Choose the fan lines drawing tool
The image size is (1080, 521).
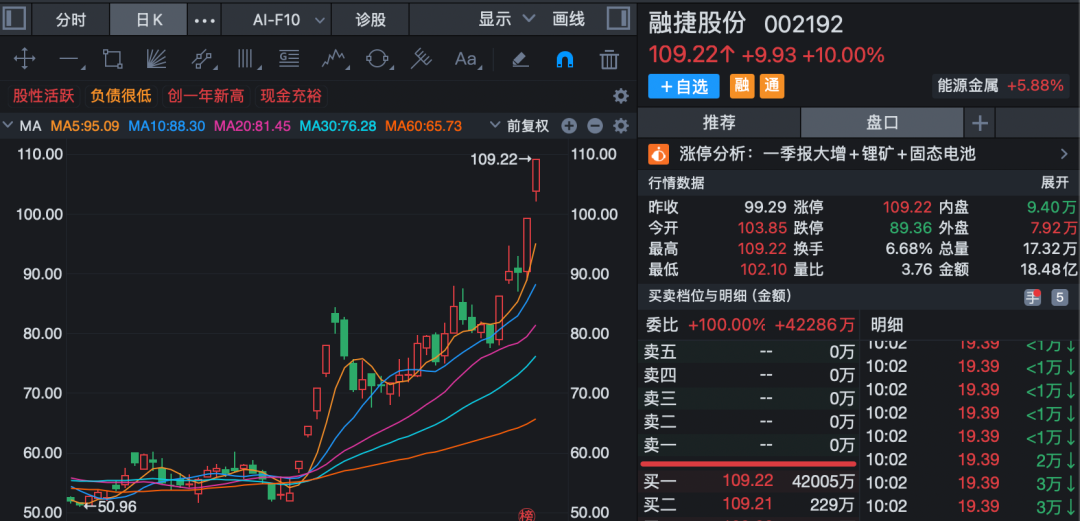156,59
